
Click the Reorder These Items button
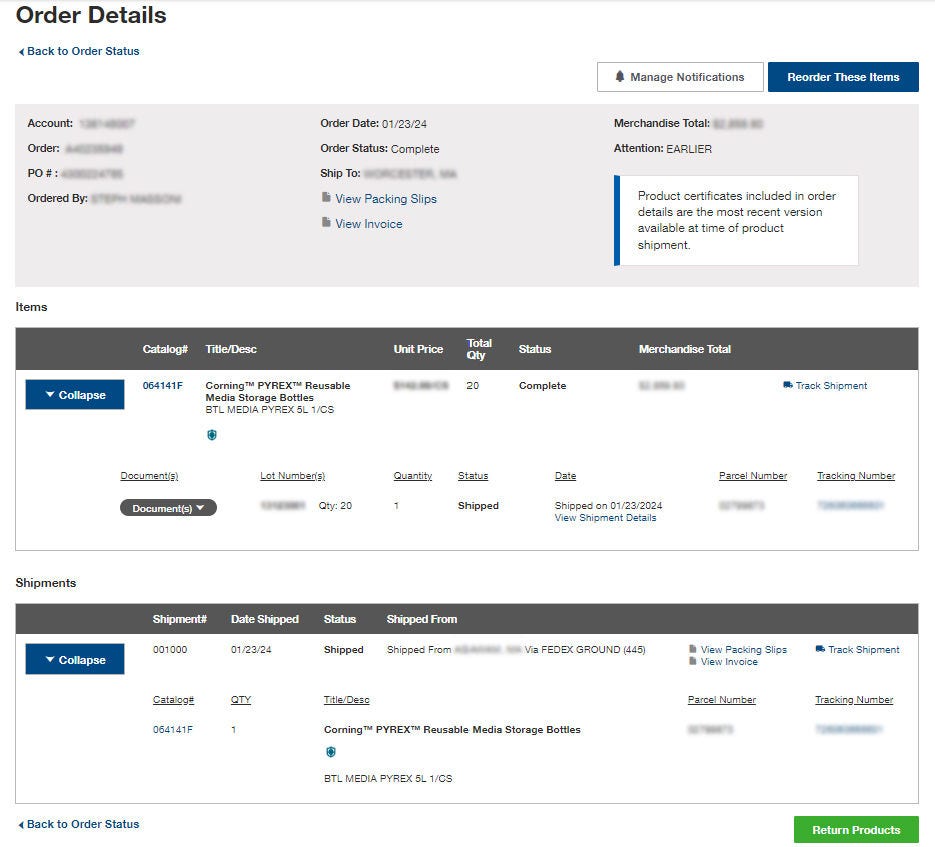click(x=843, y=76)
